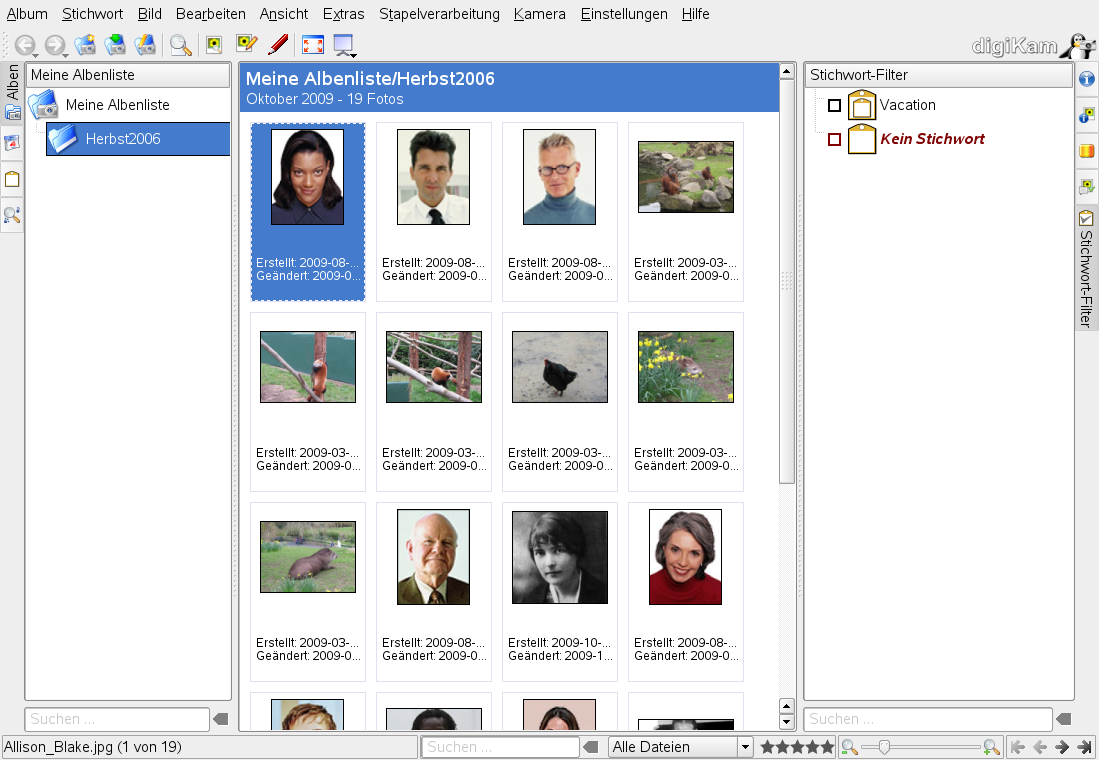Image resolution: width=1099 pixels, height=760 pixels.
Task: Open the search magnifier toolbar icon
Action: tap(181, 45)
